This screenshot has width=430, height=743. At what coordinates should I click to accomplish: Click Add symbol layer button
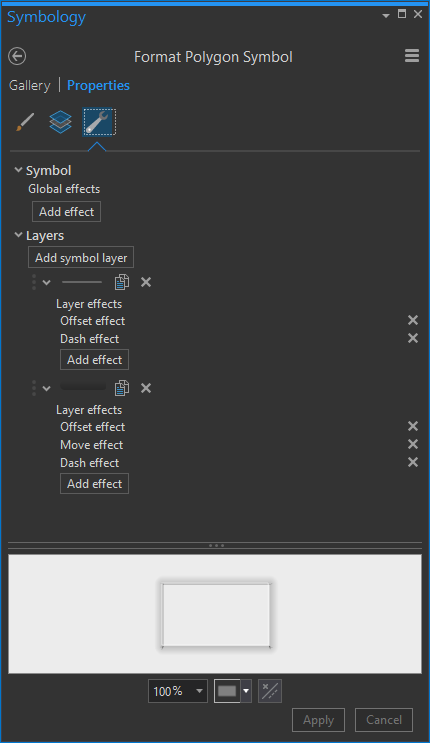pos(81,257)
